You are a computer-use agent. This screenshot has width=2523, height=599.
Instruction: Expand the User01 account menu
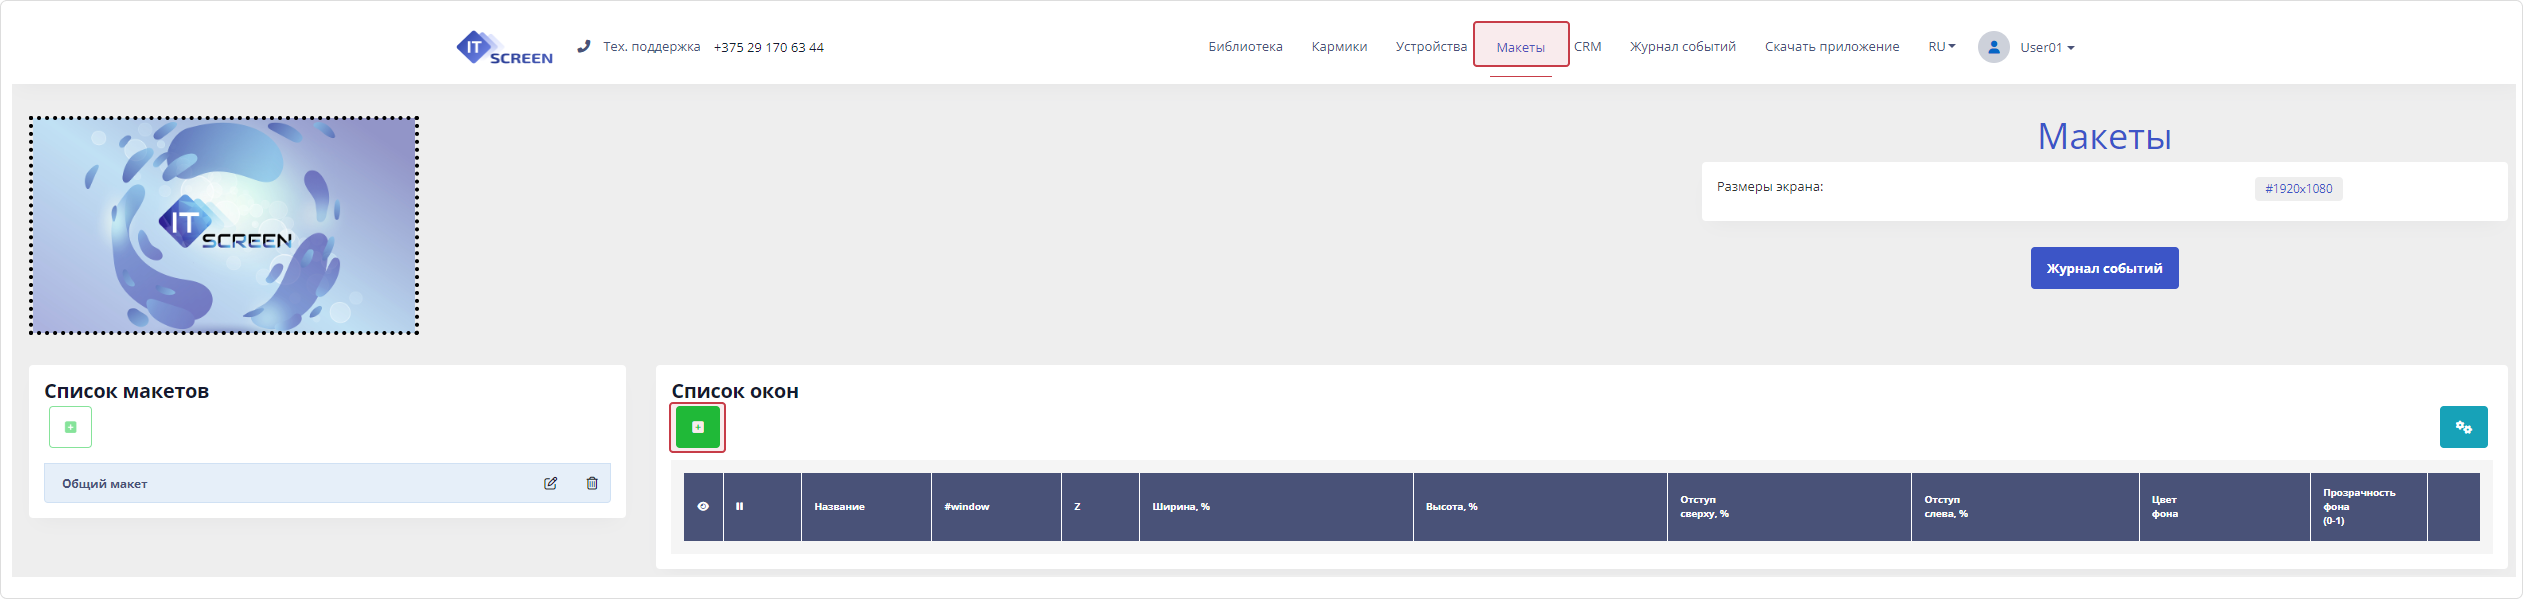2046,47
